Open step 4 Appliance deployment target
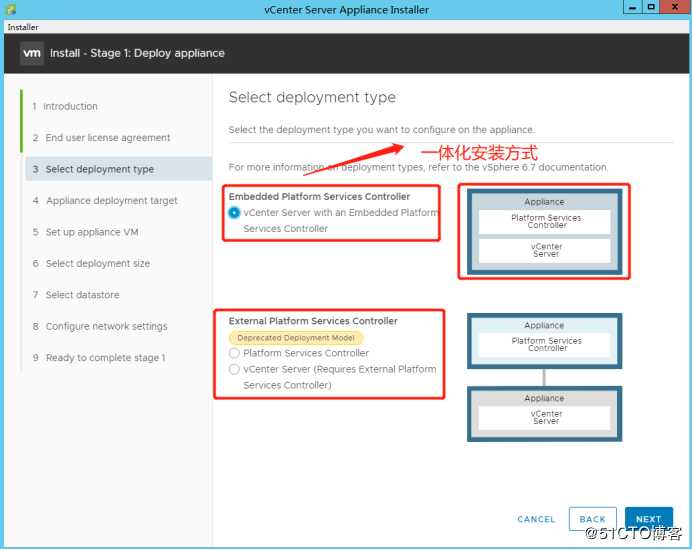Screen dimensions: 692x550 (x=105, y=200)
